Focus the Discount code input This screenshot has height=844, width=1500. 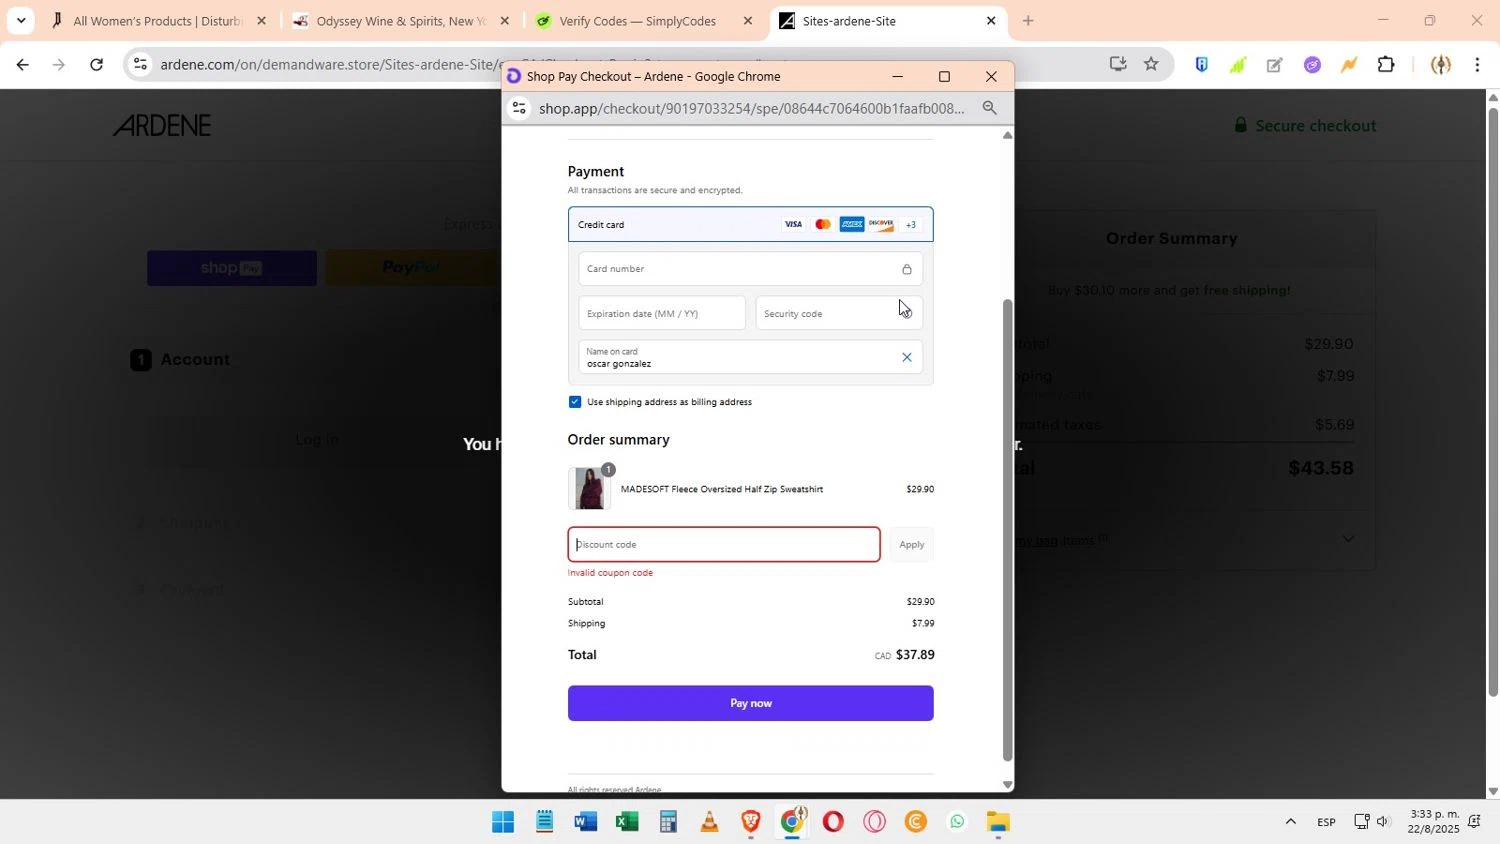click(x=724, y=545)
